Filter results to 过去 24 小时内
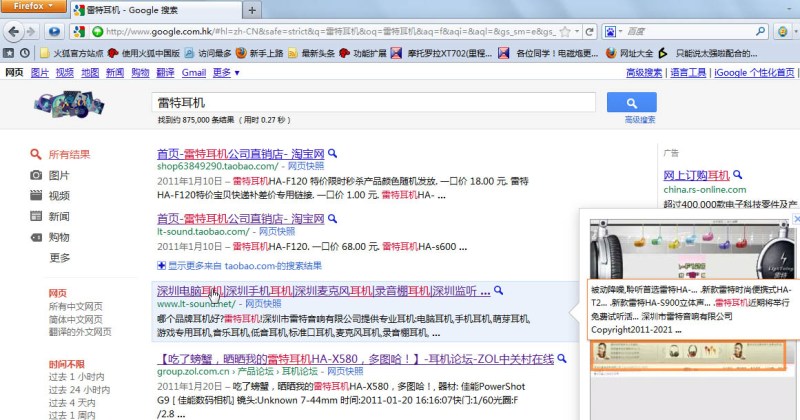Screen dimensions: 800x420 (79, 389)
